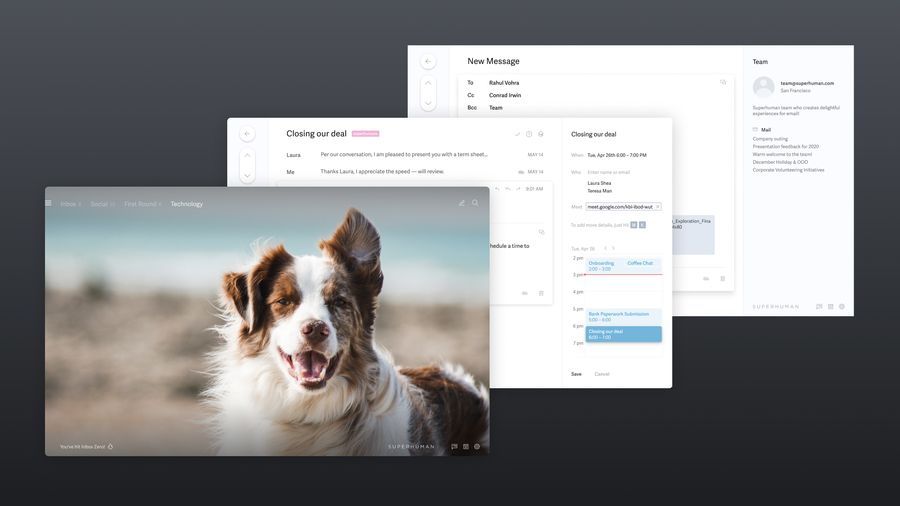
Task: Select the Technology tab
Action: point(187,204)
